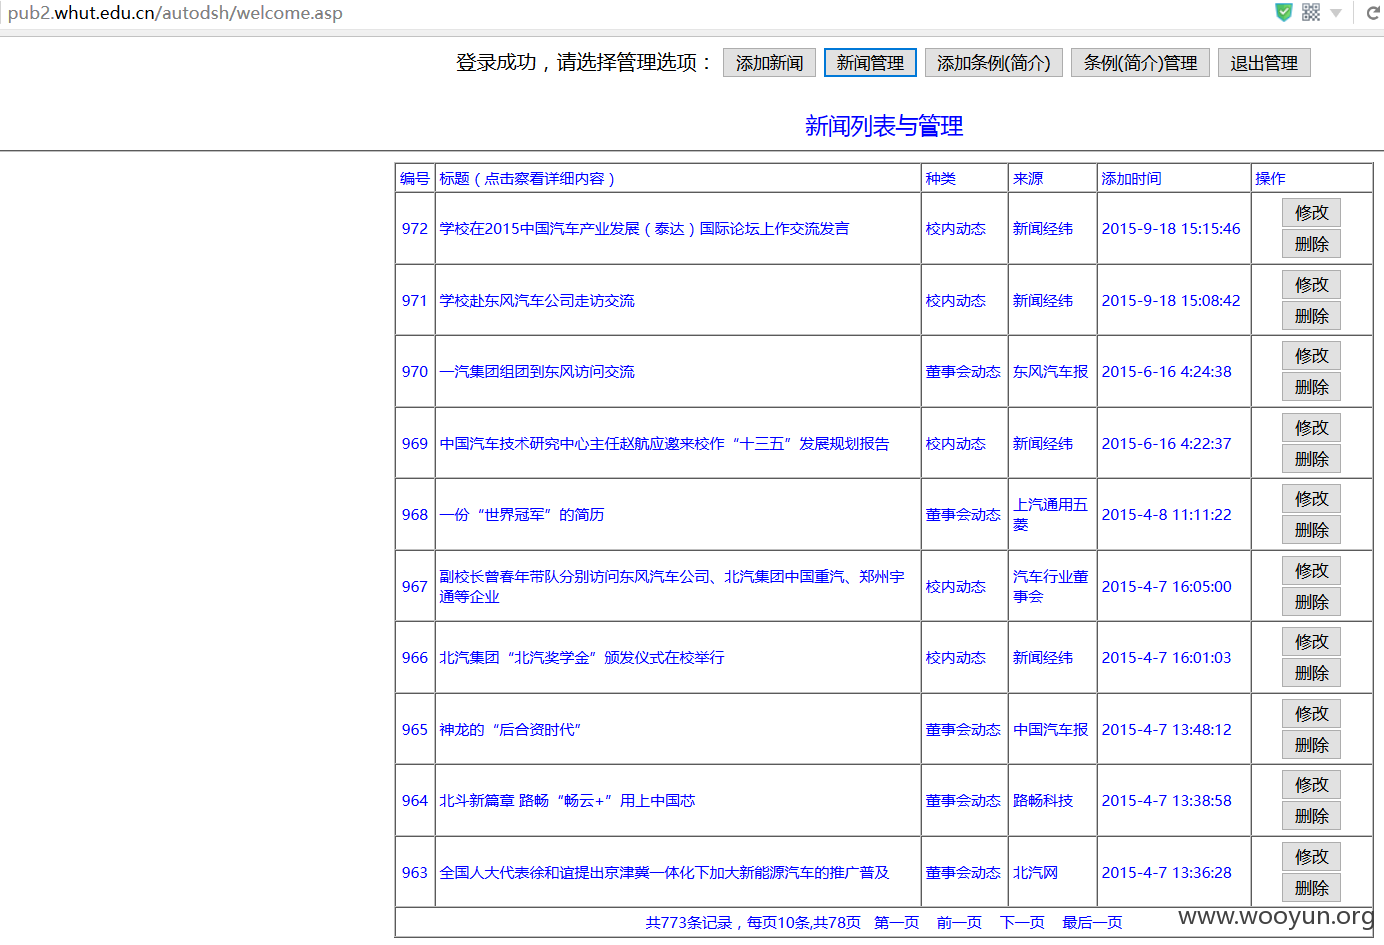Screen dimensions: 1384x945
Task: Go to 前一页 in pagination
Action: [959, 923]
